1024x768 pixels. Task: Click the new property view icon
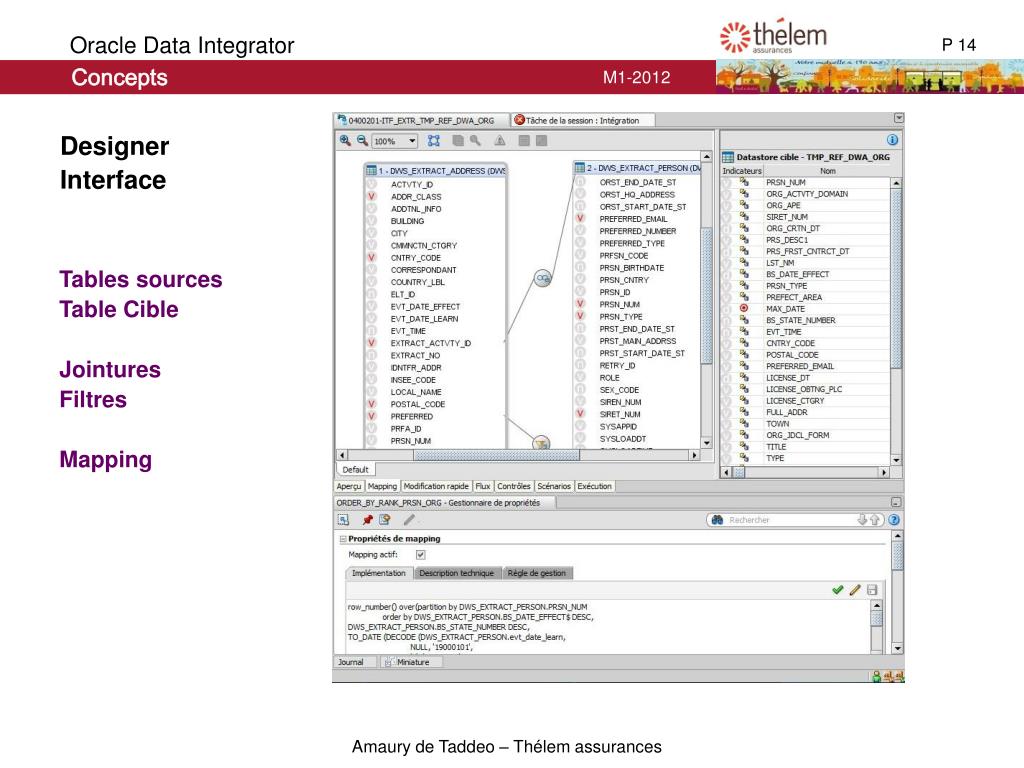tap(385, 520)
